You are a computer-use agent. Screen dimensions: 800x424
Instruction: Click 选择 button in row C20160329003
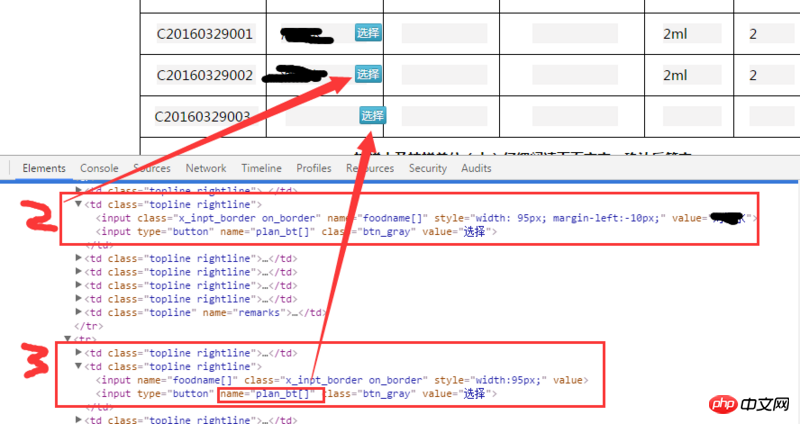(372, 116)
